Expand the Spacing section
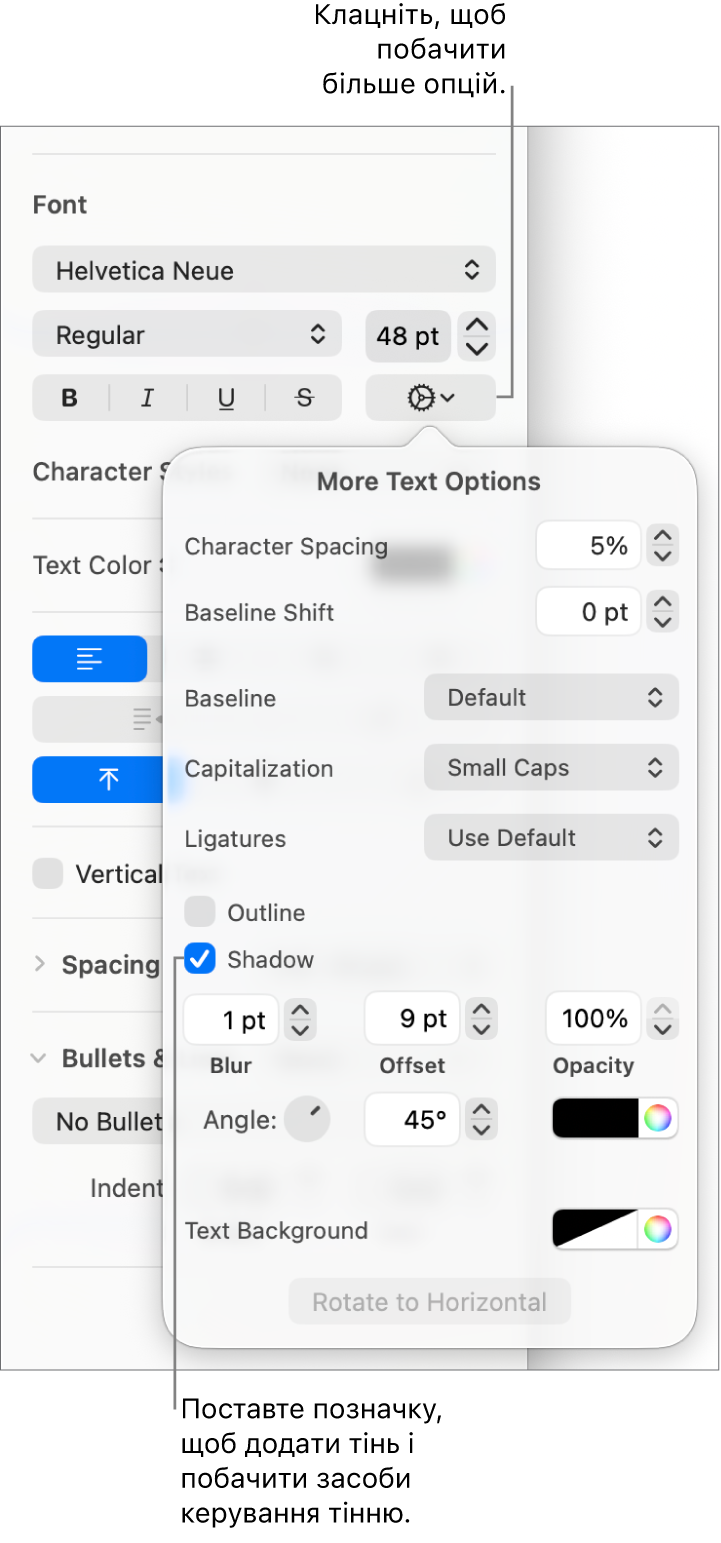The height and width of the screenshot is (1543, 721). 40,965
